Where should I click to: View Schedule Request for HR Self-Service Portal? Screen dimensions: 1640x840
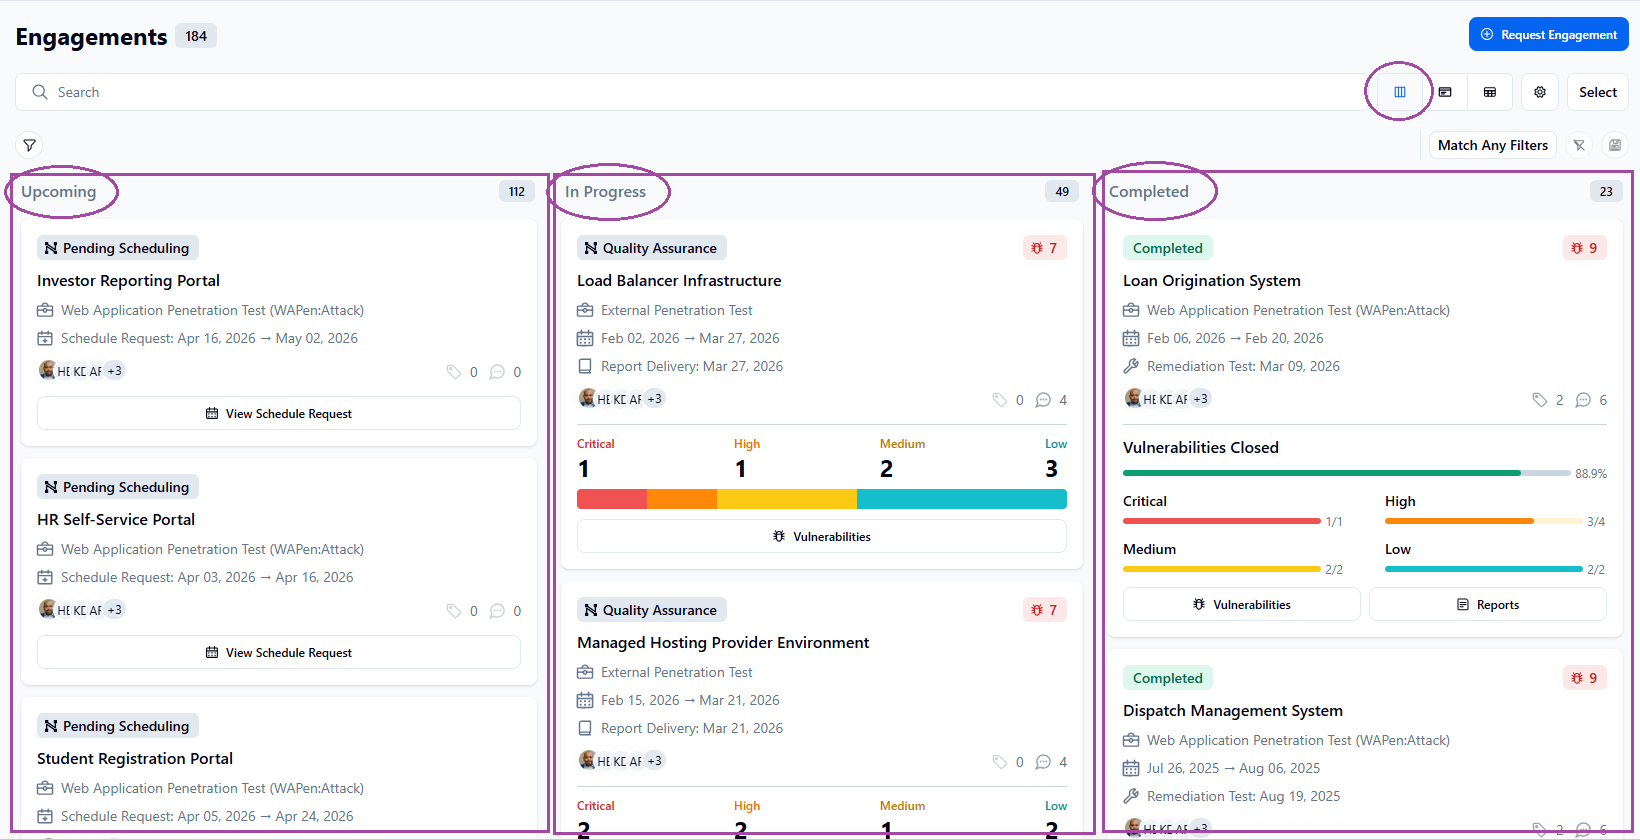(x=279, y=652)
